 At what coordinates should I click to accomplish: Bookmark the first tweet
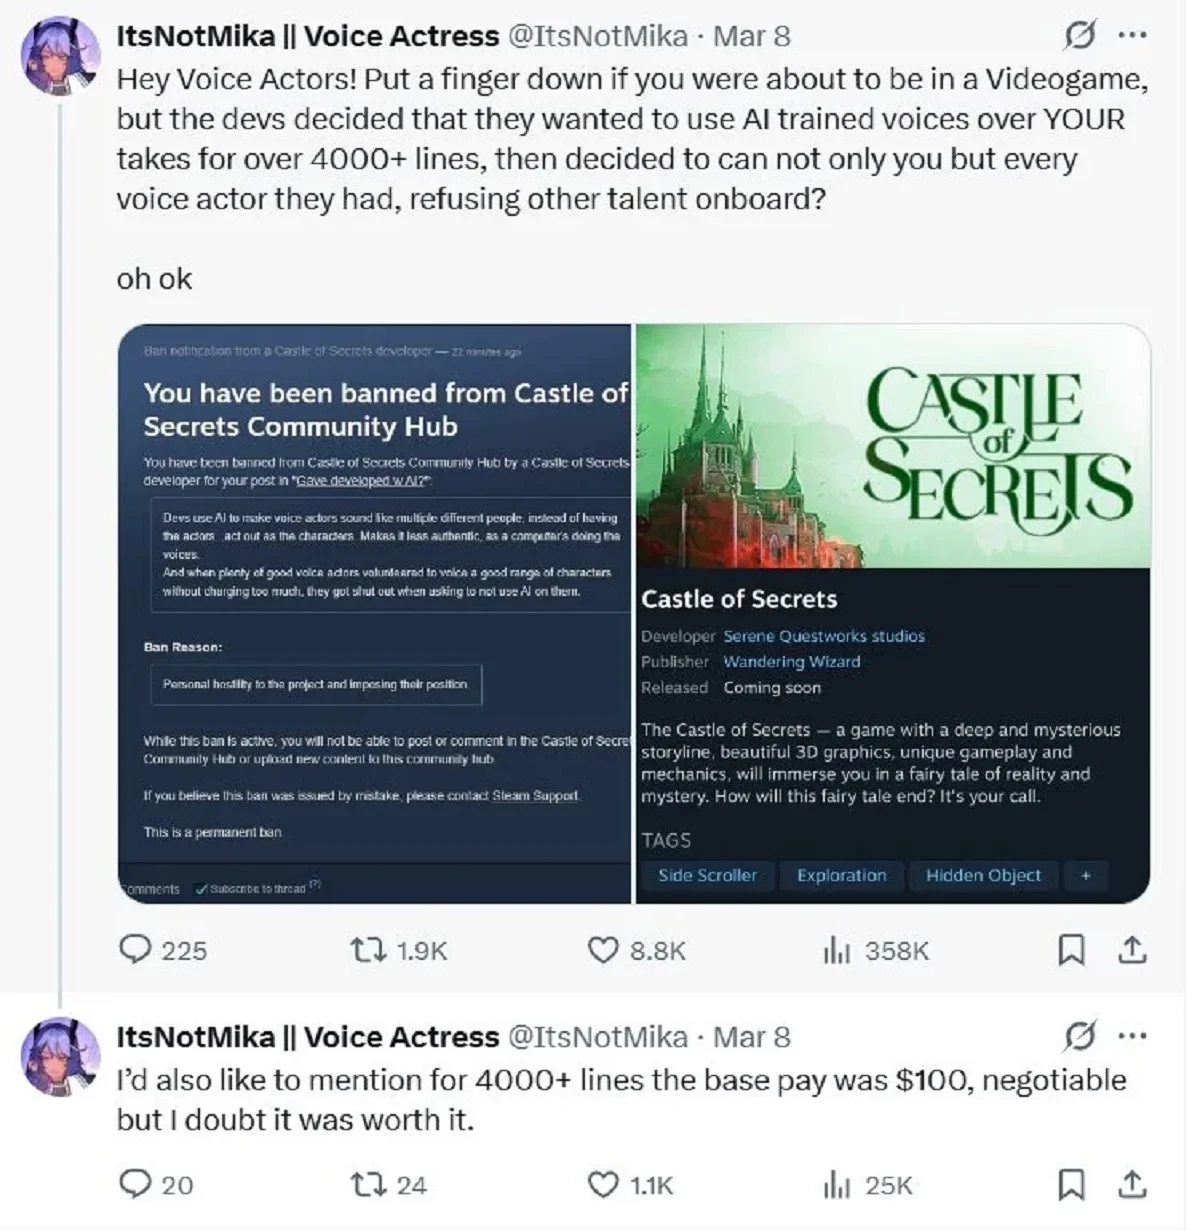click(1071, 949)
